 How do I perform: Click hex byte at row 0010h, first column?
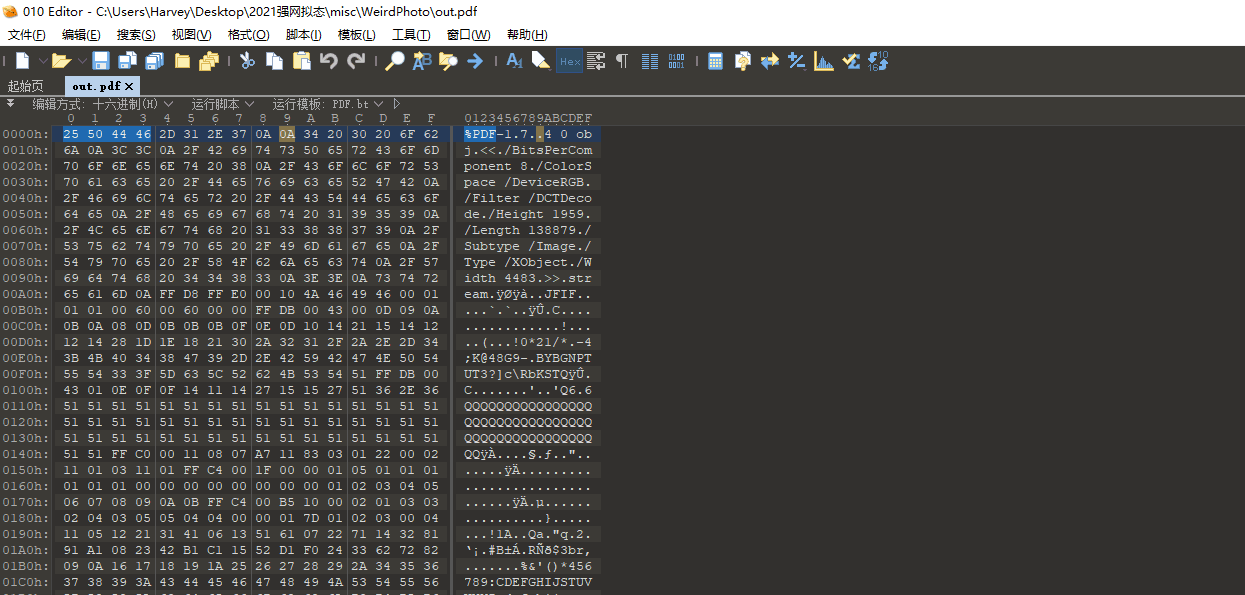pyautogui.click(x=70, y=149)
